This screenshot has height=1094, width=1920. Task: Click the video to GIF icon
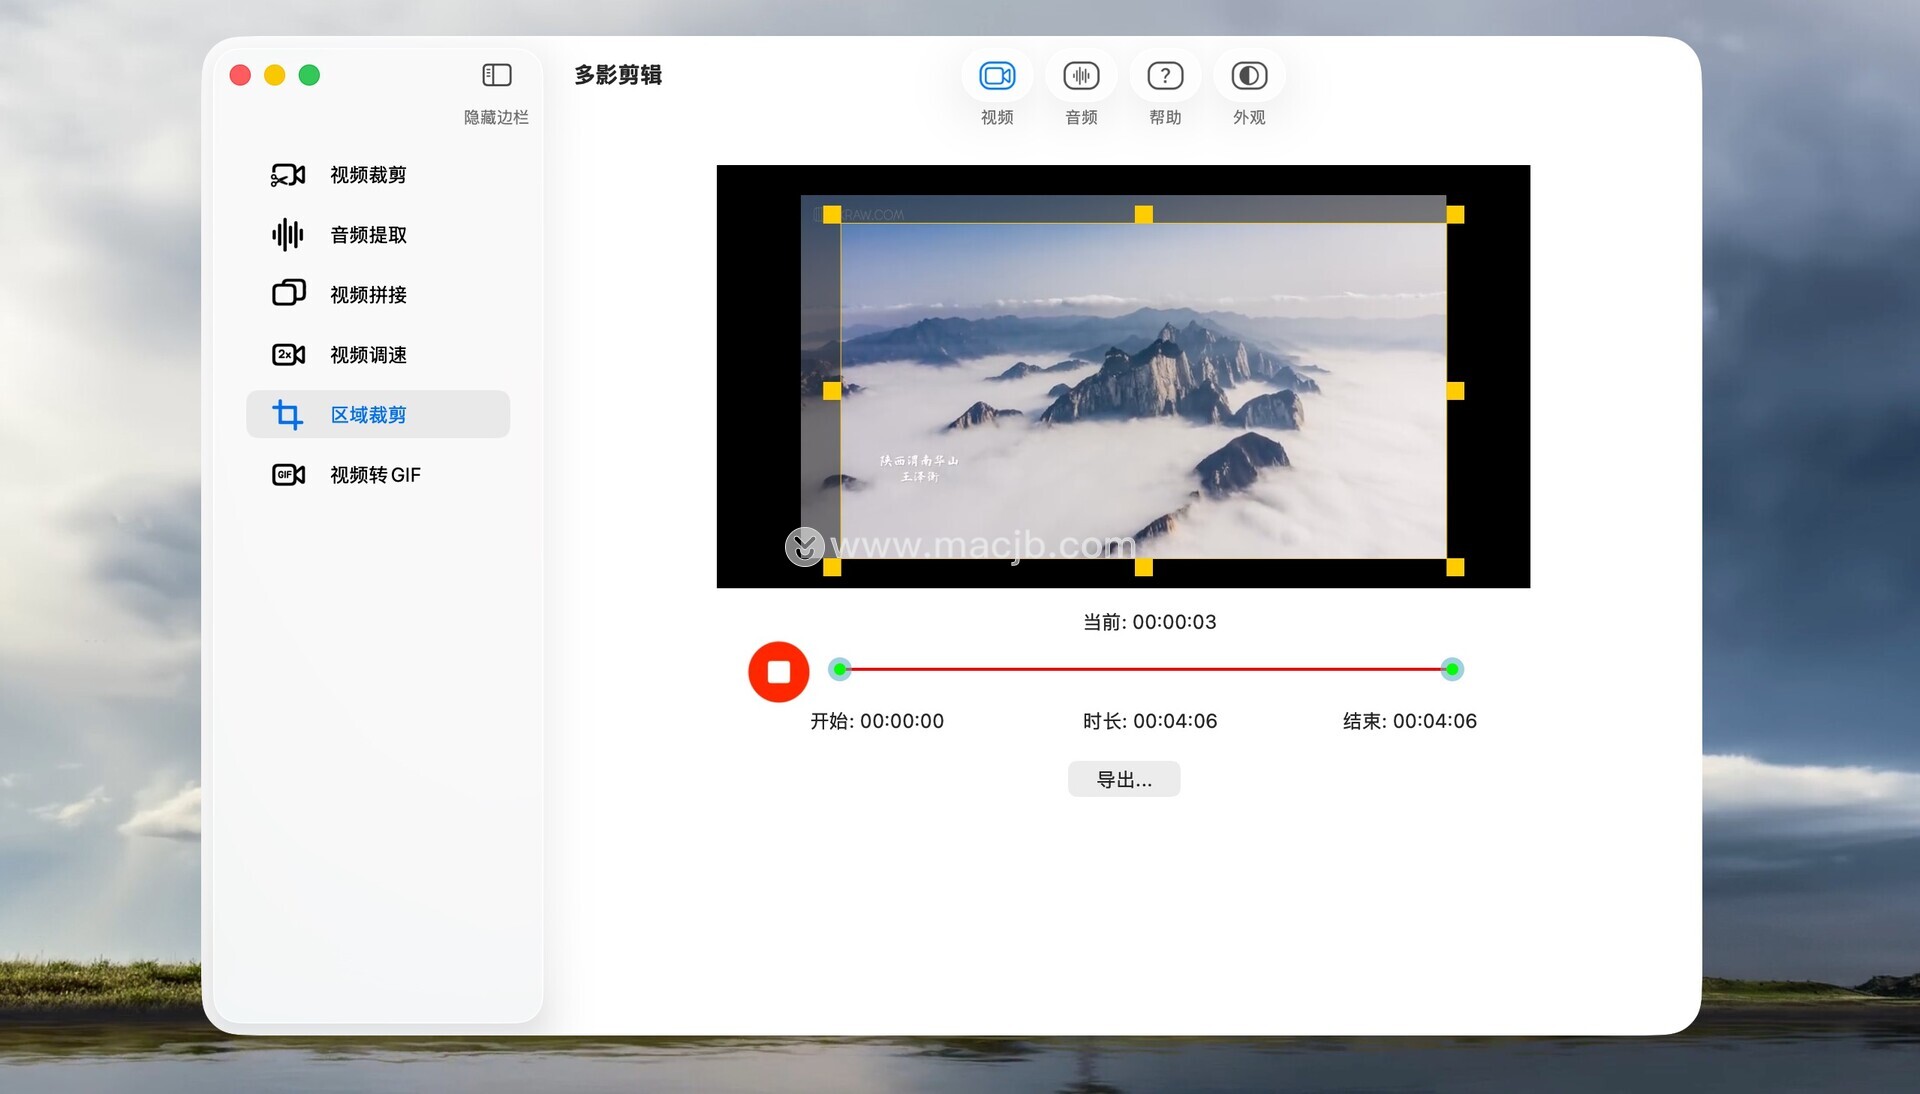click(x=288, y=474)
